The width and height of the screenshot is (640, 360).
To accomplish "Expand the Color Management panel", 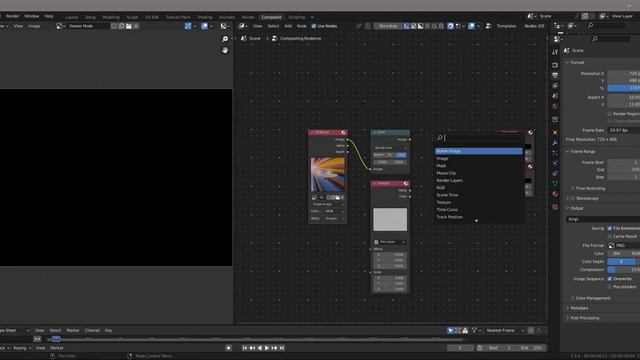I will pos(593,298).
